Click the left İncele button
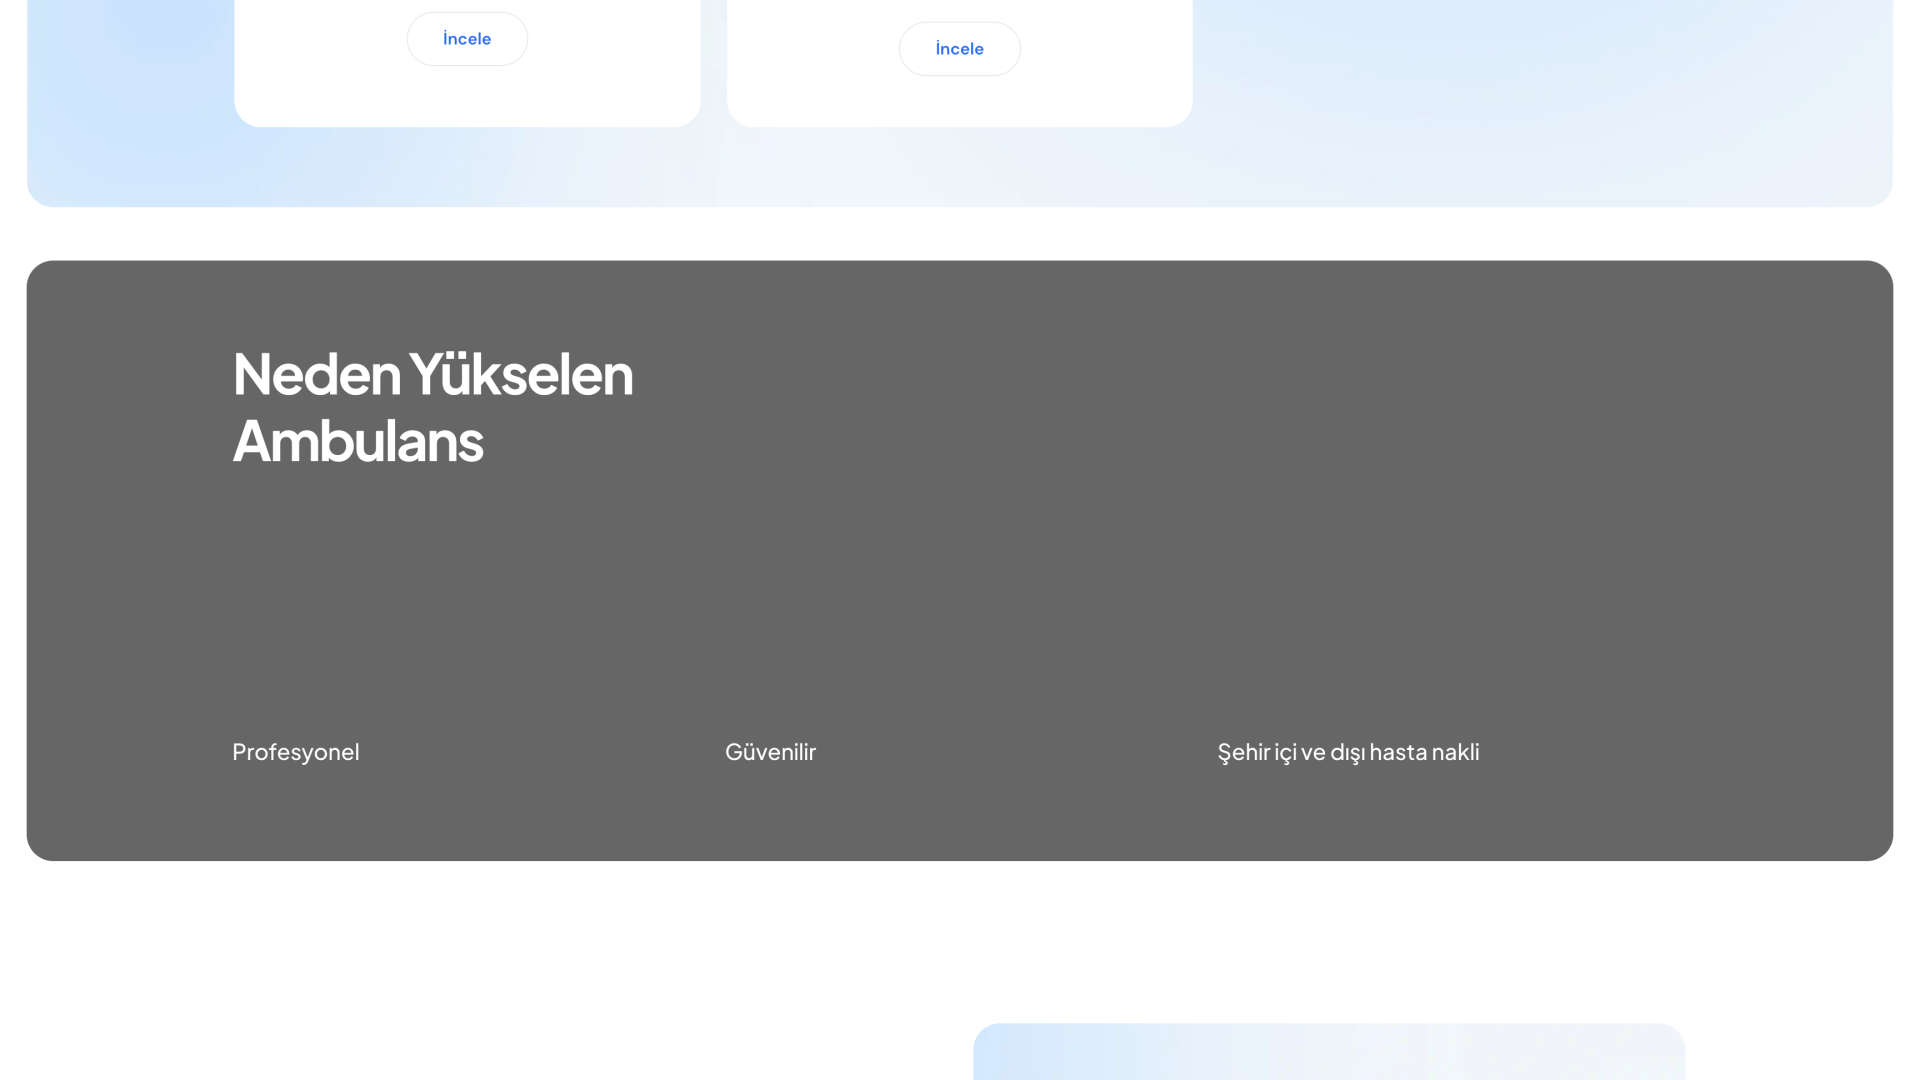 click(467, 39)
